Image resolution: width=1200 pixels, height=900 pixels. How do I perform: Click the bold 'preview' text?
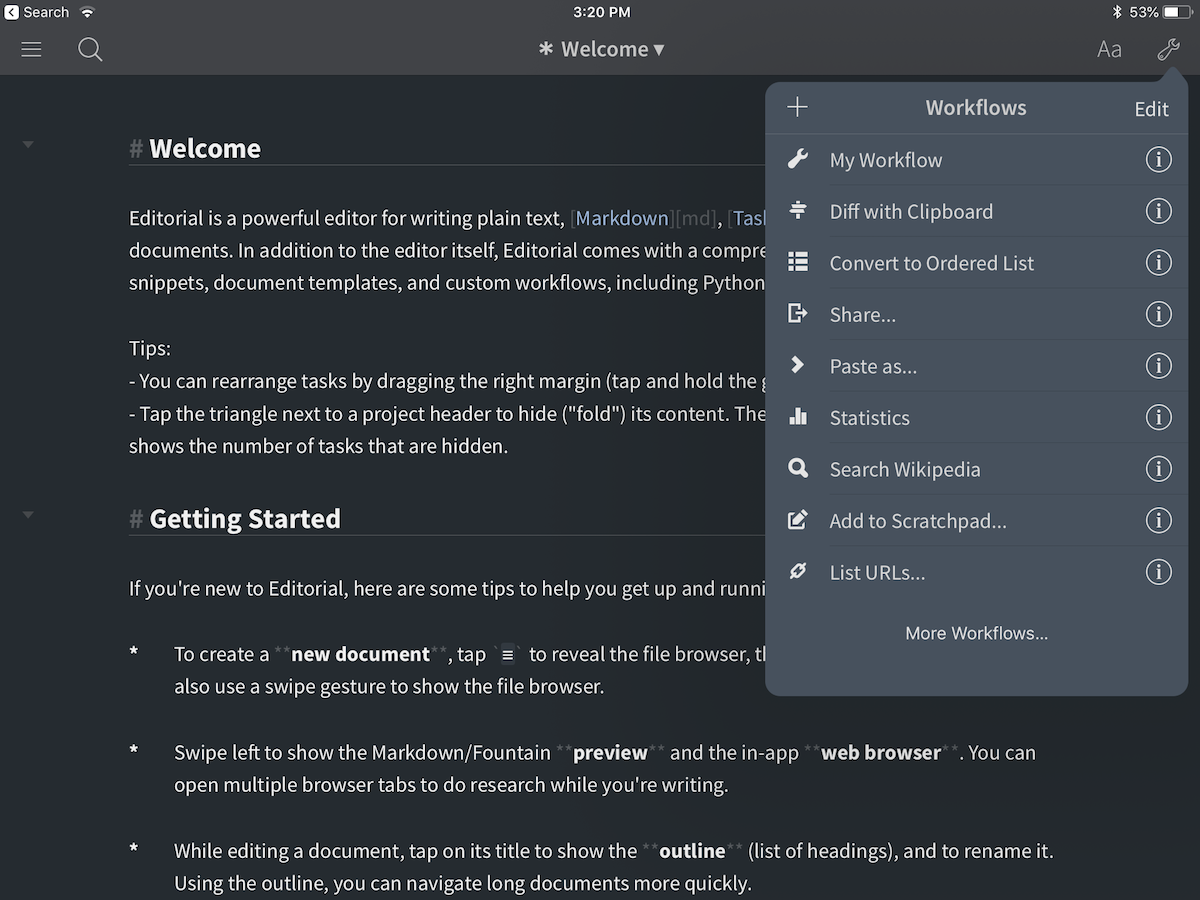[610, 752]
